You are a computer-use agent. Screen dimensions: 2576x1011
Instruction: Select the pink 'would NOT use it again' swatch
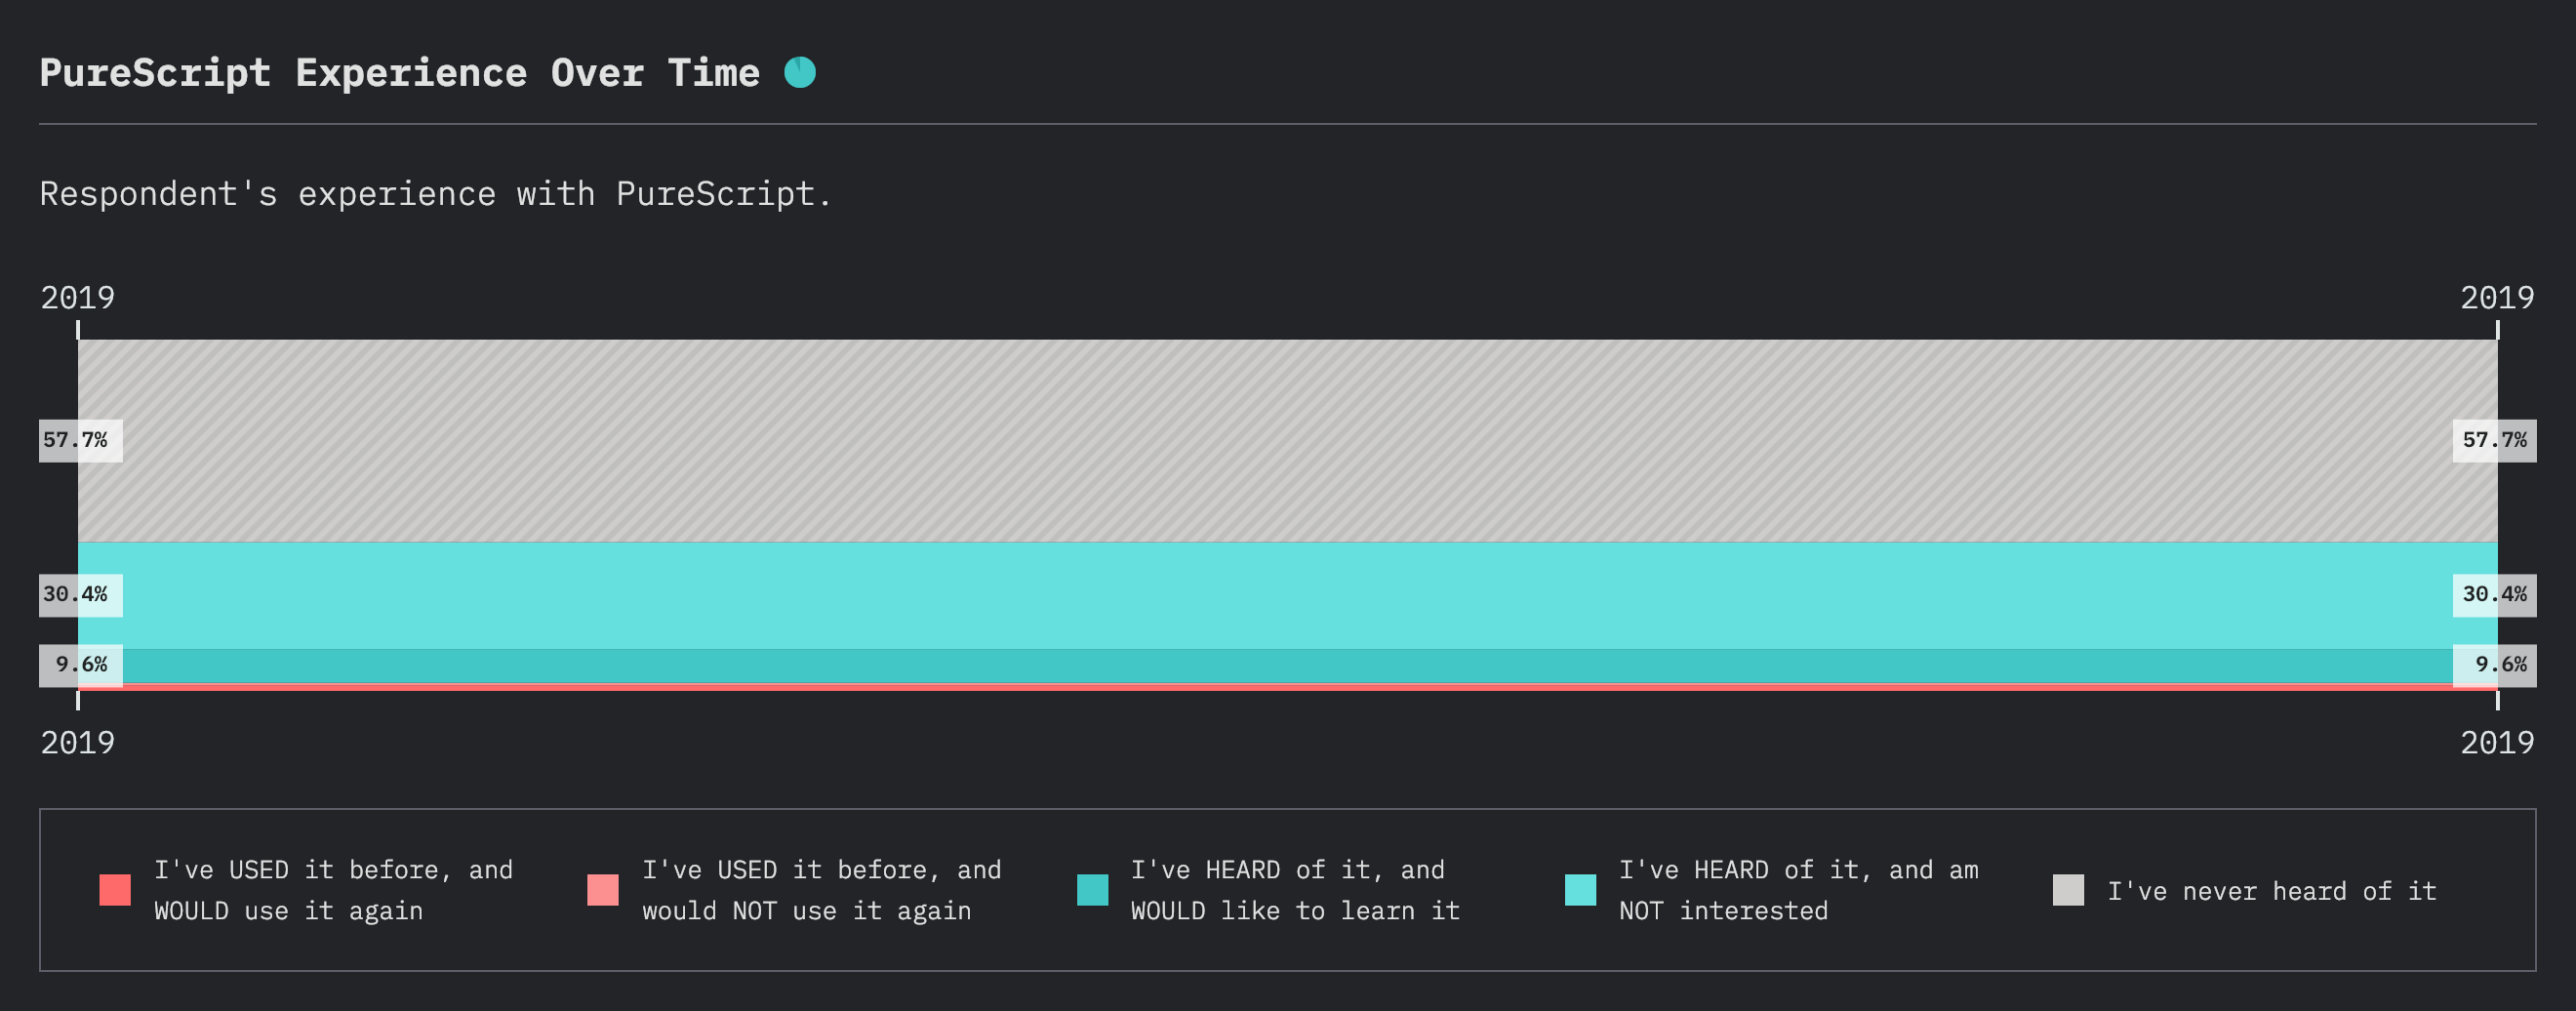603,890
